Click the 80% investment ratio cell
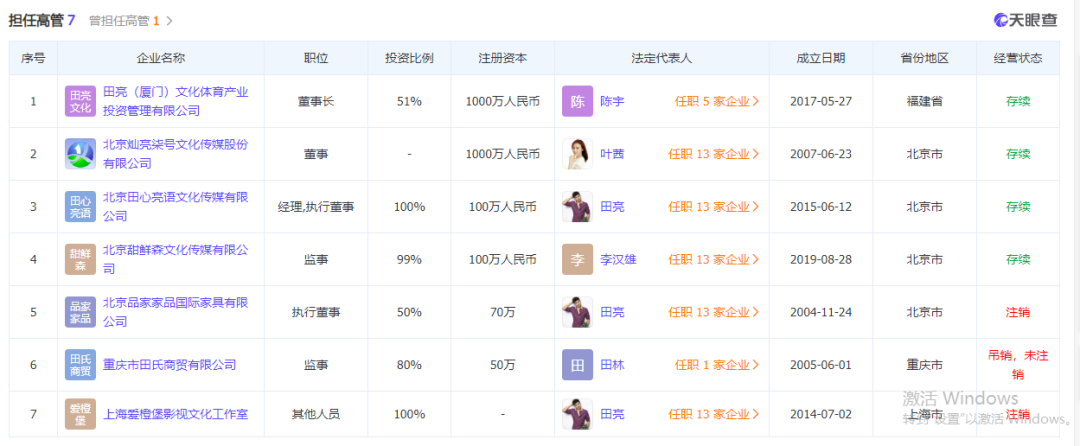 pos(409,365)
